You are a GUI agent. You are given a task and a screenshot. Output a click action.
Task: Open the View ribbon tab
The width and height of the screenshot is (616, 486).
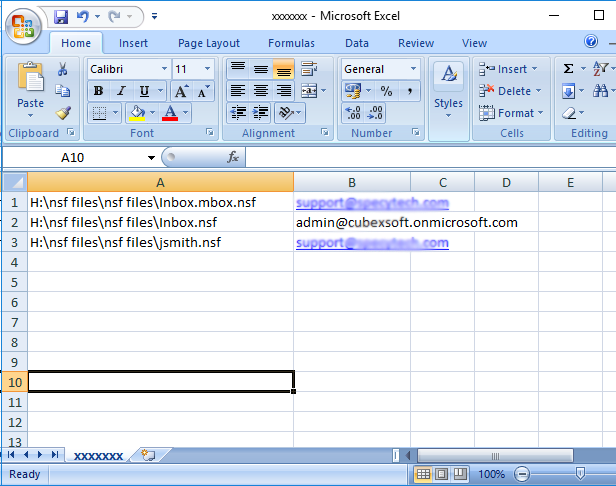(474, 43)
